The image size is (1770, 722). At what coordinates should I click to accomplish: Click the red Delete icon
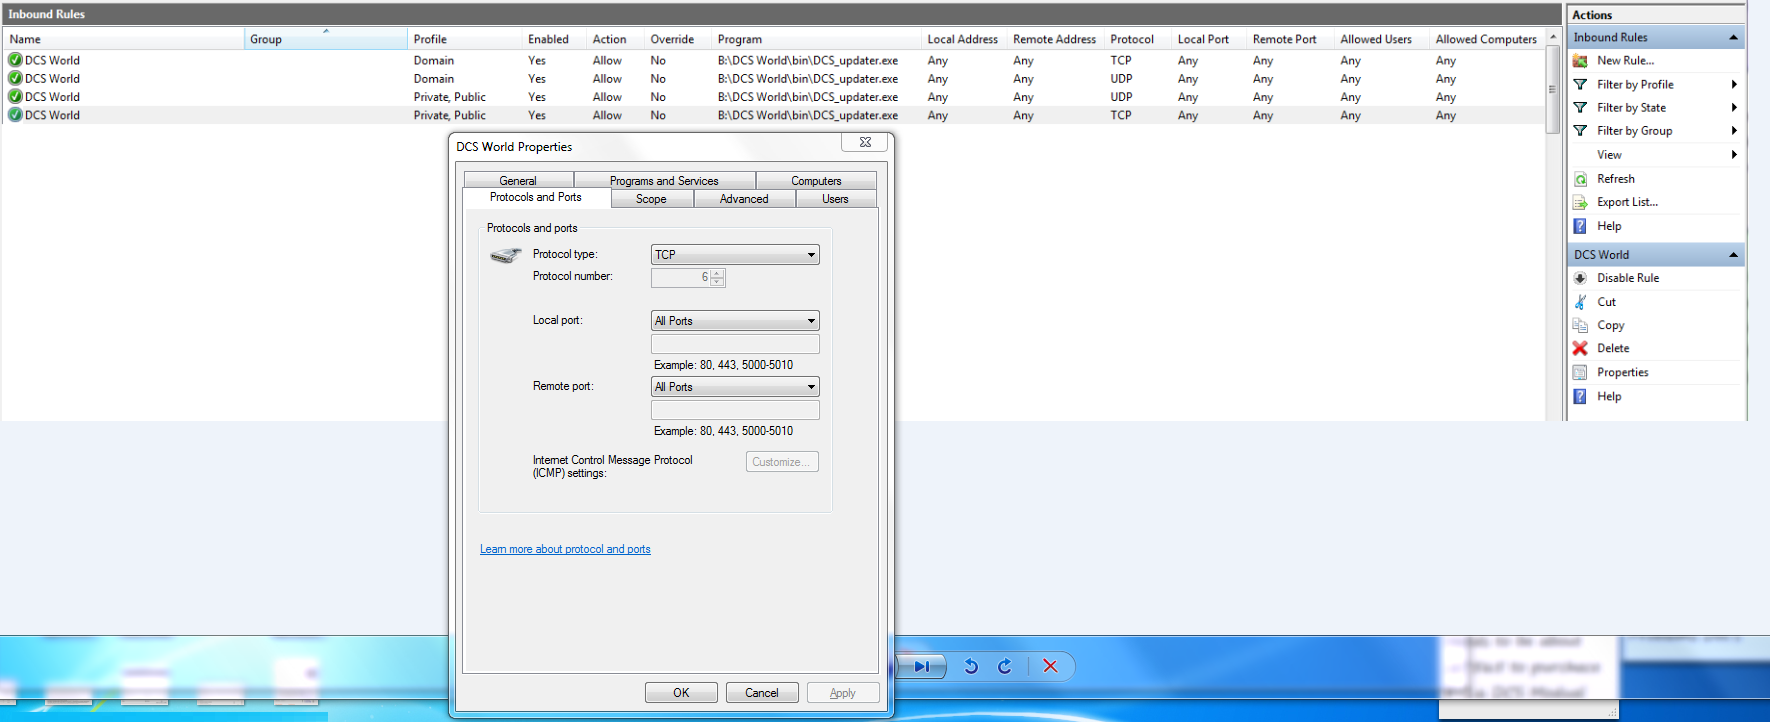click(x=1580, y=348)
